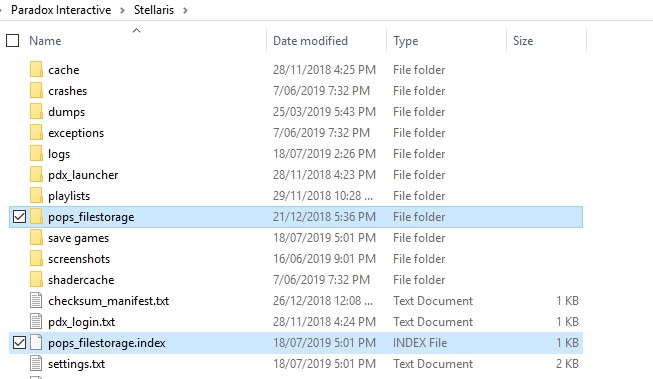This screenshot has height=379, width=653.
Task: Select the cache folder icon
Action: (x=36, y=70)
